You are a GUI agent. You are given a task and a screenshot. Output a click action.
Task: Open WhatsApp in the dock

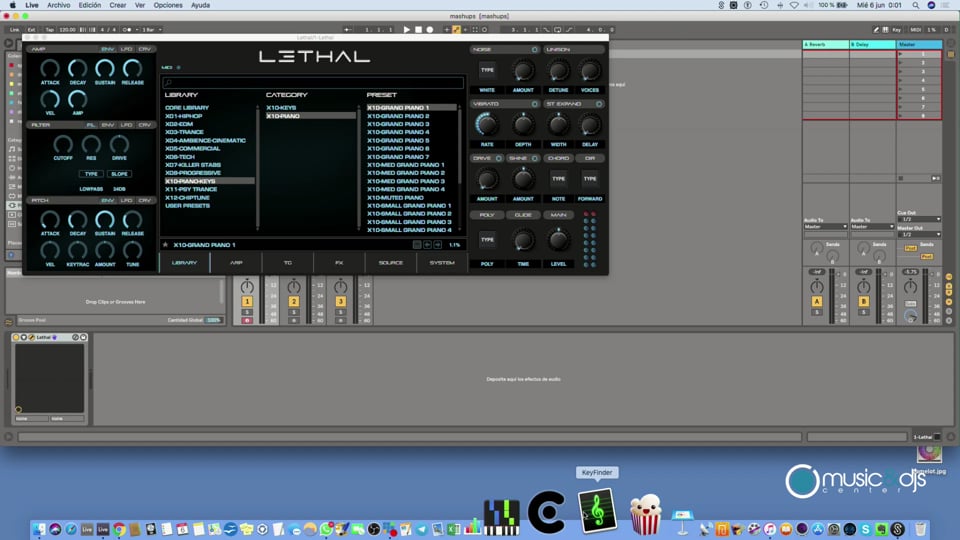click(326, 530)
